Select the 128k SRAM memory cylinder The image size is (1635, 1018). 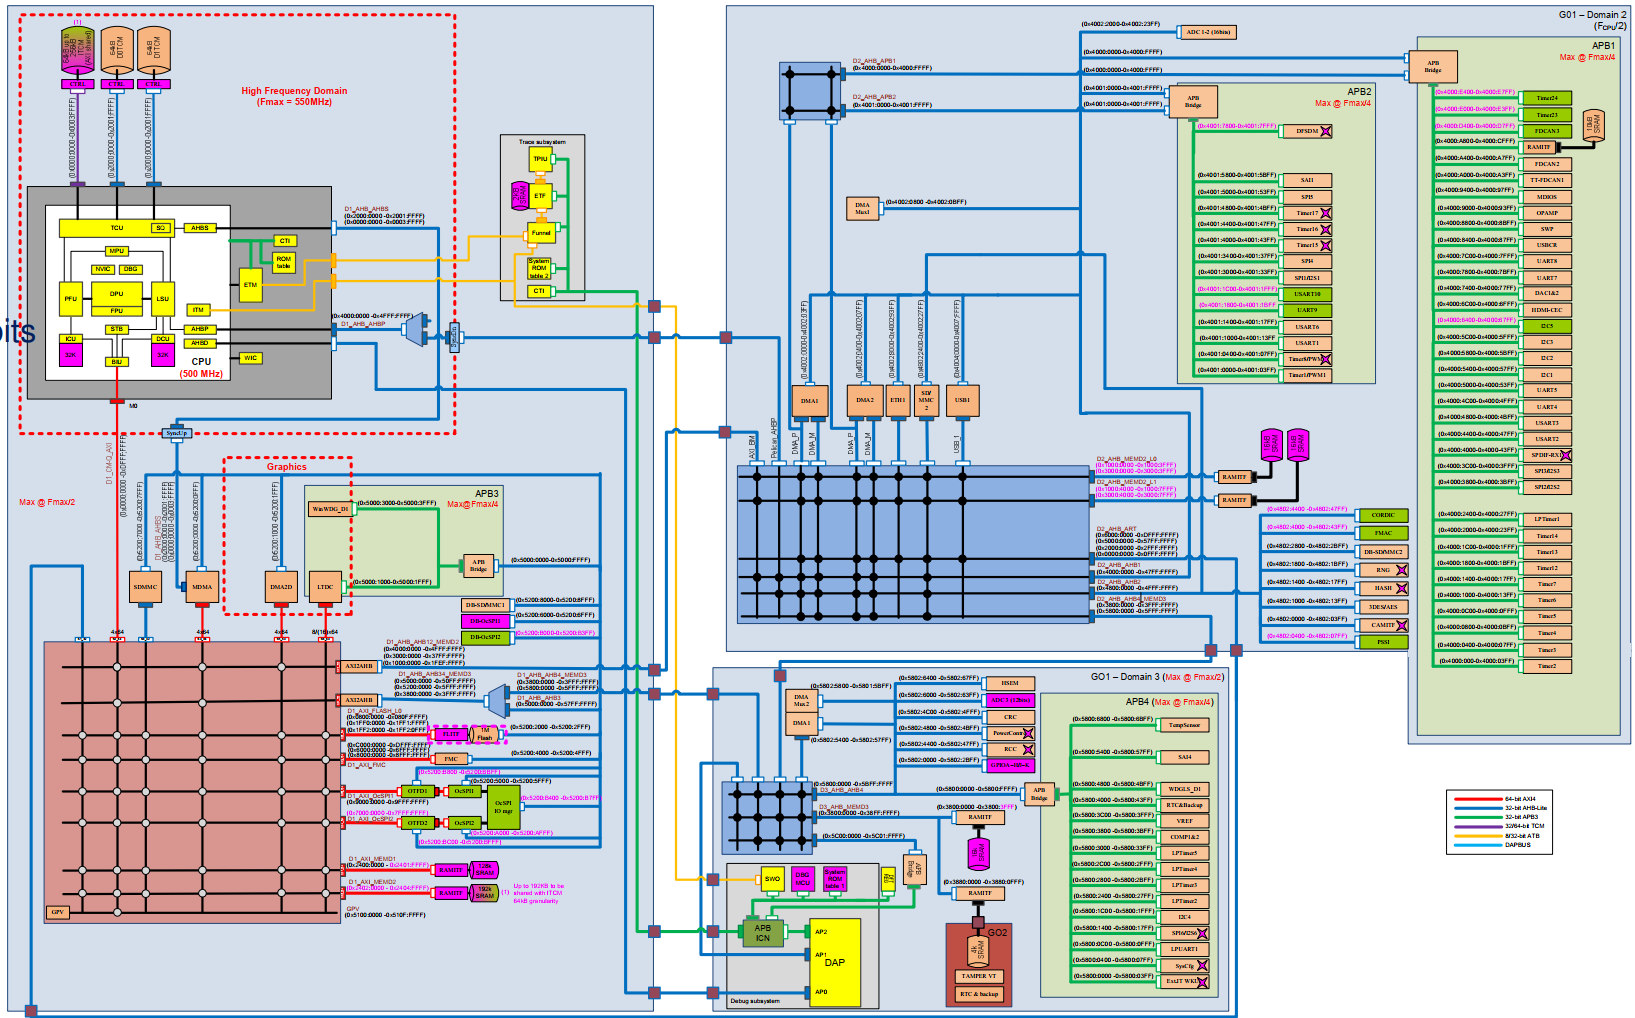pos(485,869)
